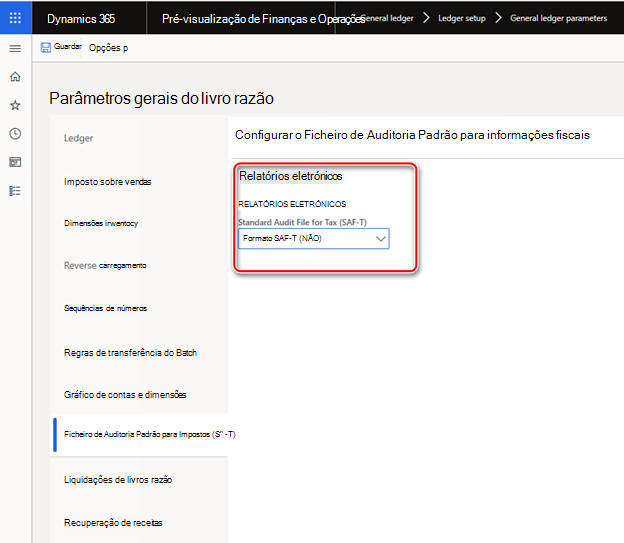Click Ledger setup breadcrumb
Screen dimensions: 624x543
(462, 18)
